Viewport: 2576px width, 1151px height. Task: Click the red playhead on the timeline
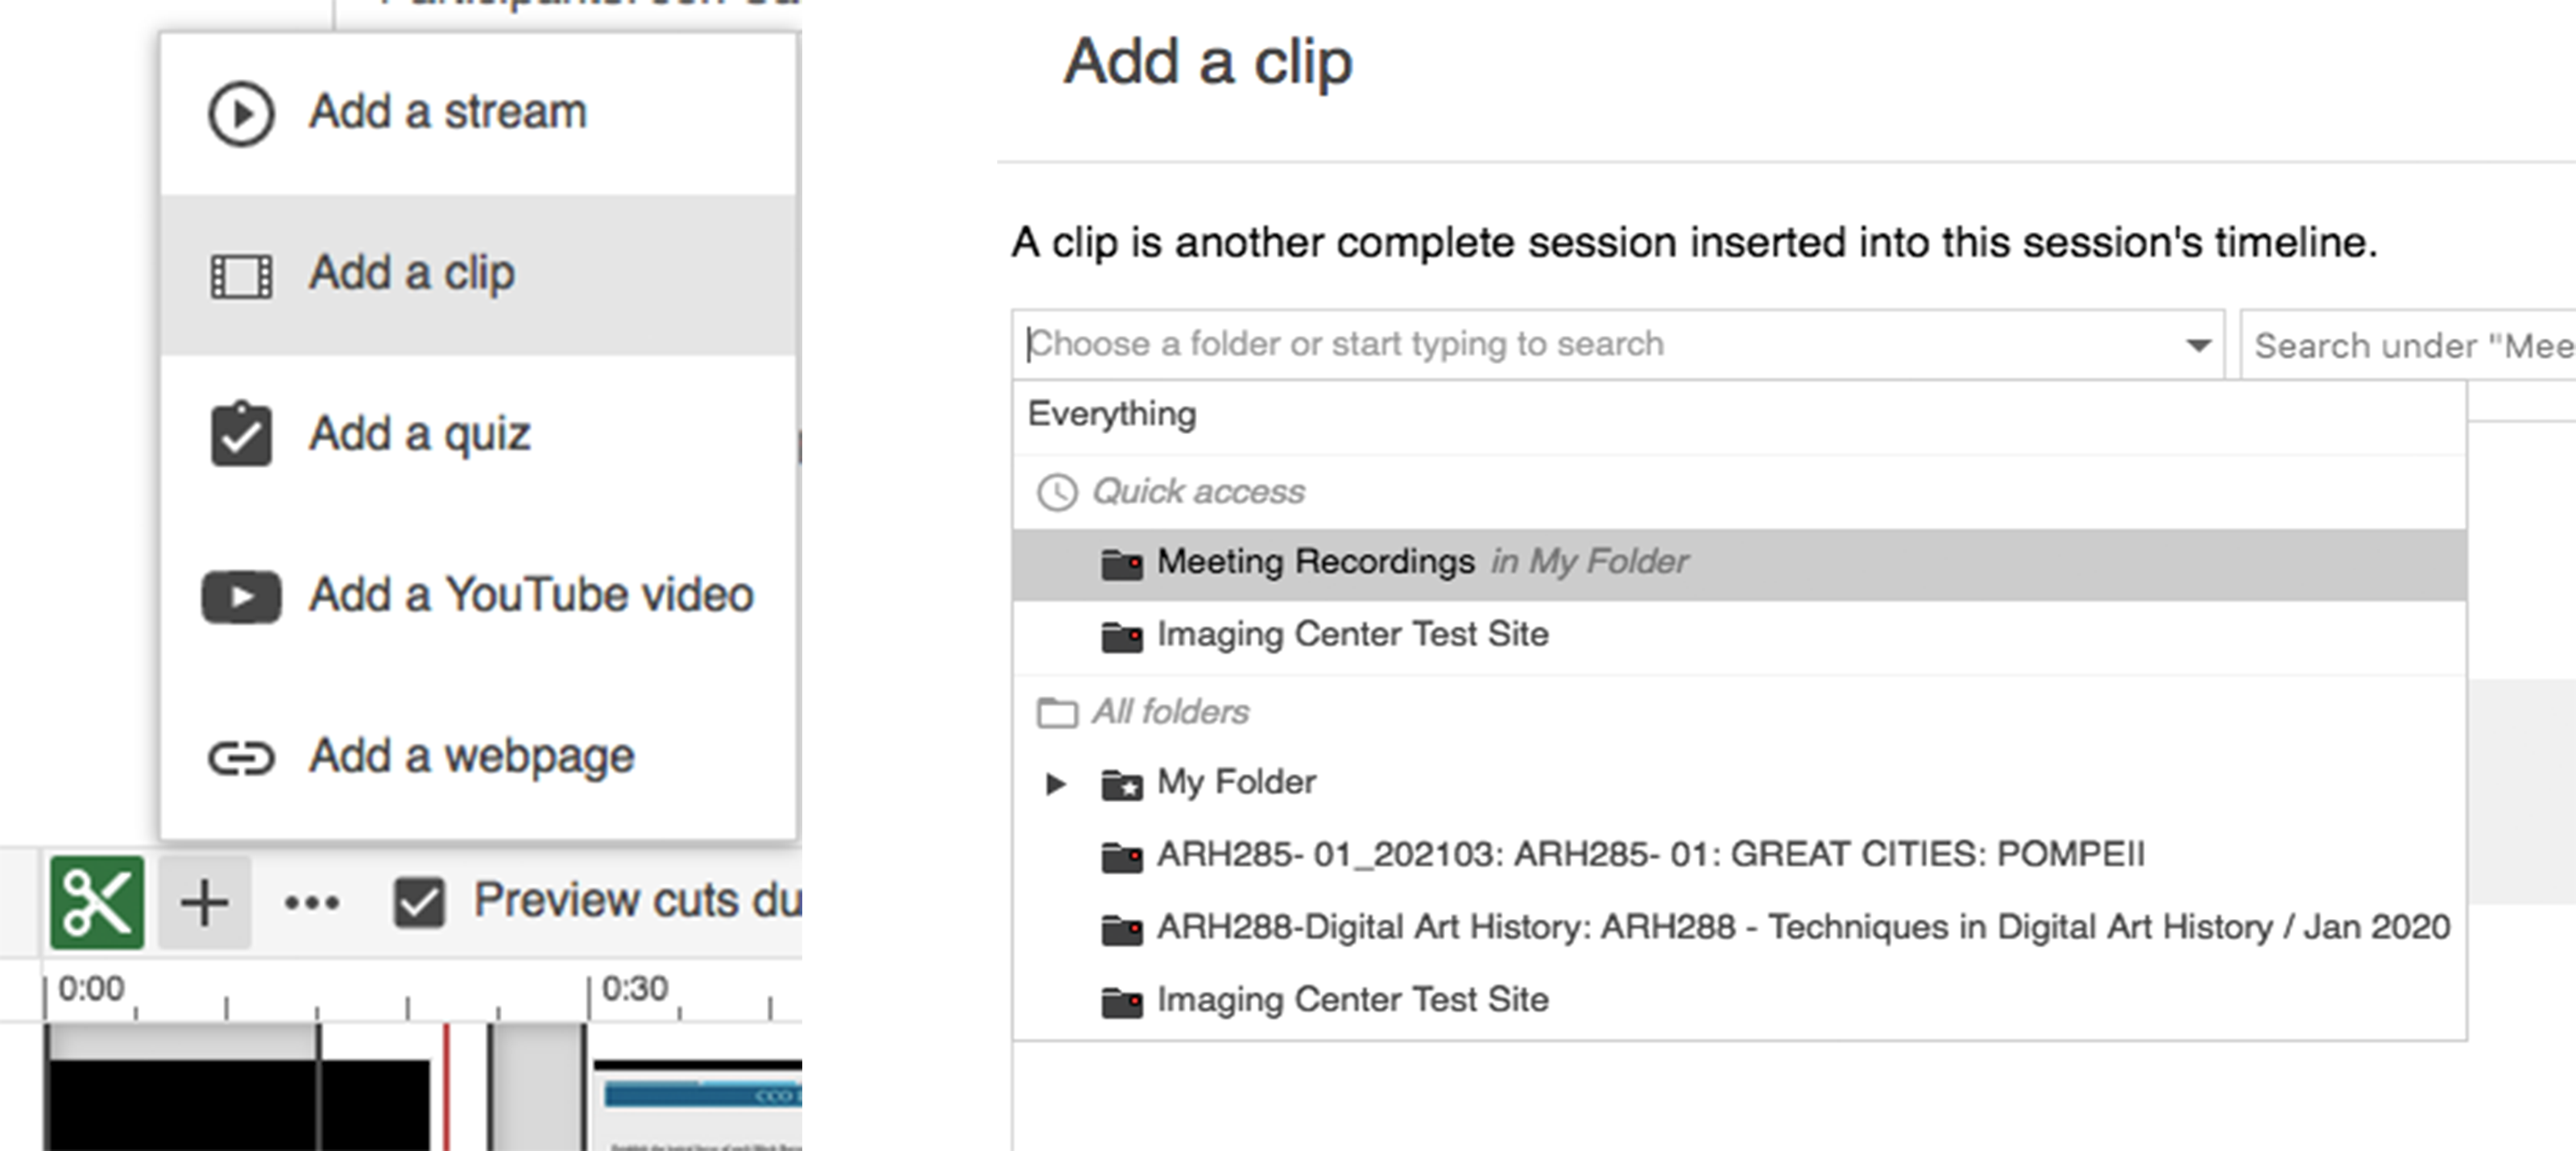pyautogui.click(x=446, y=1086)
